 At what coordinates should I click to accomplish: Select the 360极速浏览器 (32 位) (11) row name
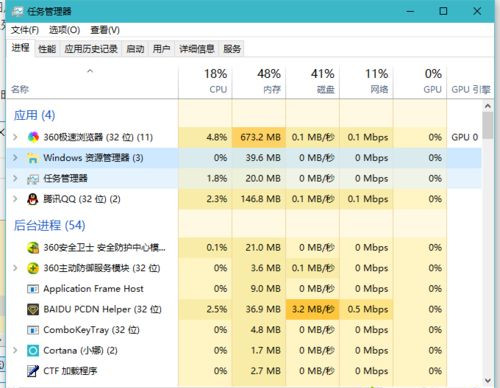click(x=98, y=137)
